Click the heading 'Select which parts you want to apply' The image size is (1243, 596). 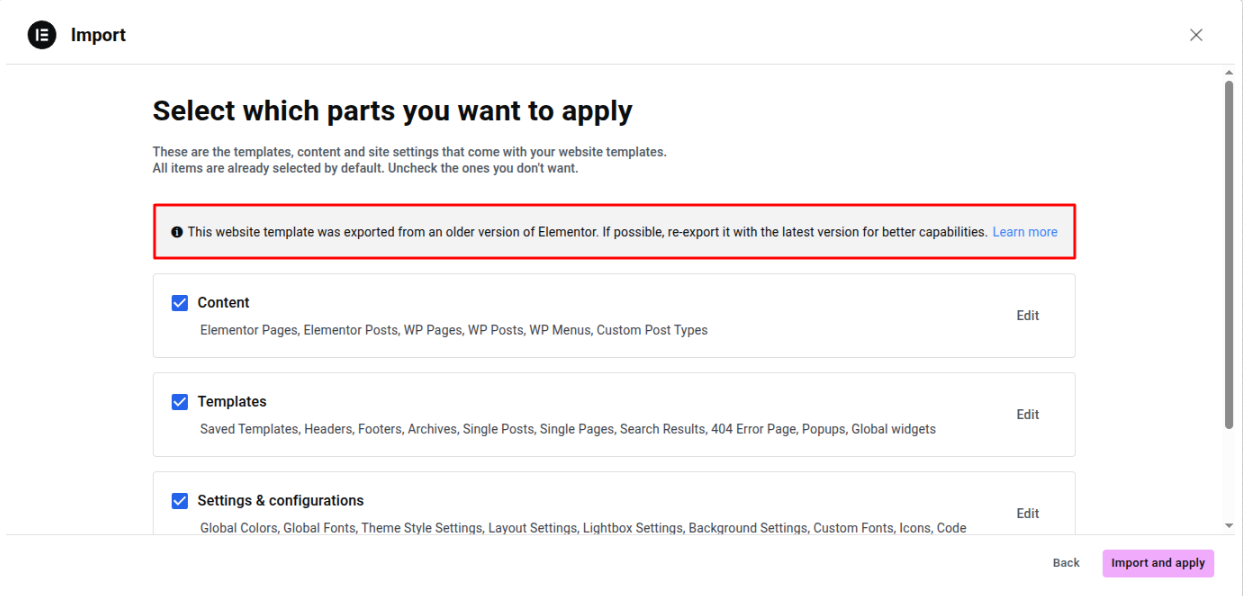click(392, 111)
